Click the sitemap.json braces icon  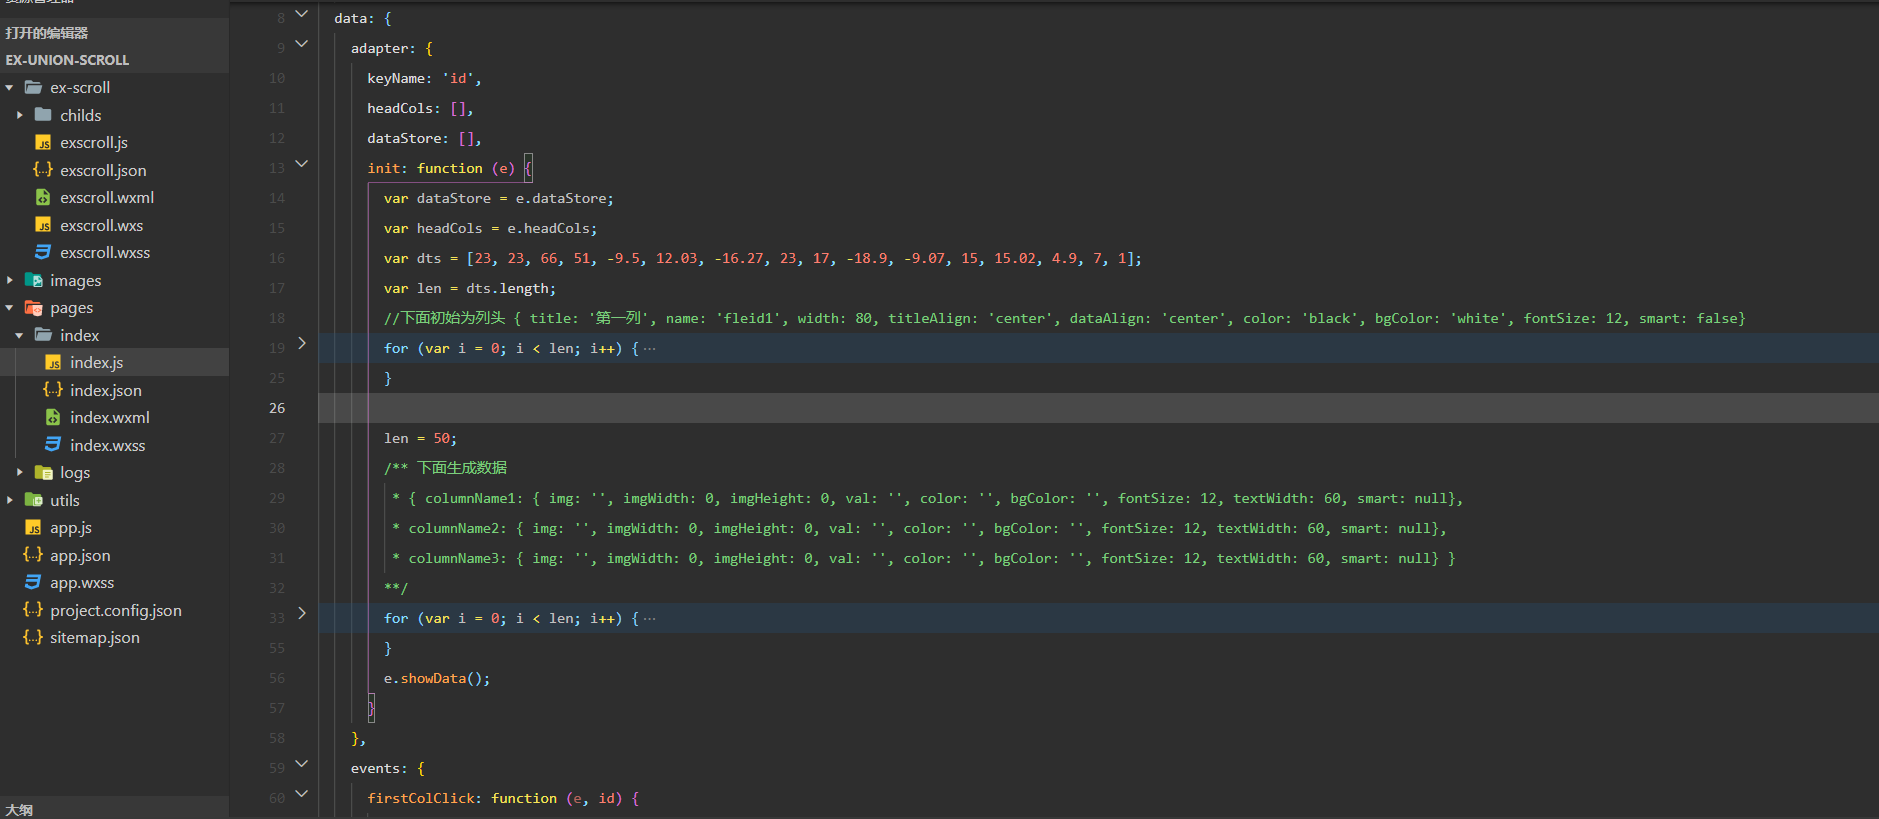(33, 637)
